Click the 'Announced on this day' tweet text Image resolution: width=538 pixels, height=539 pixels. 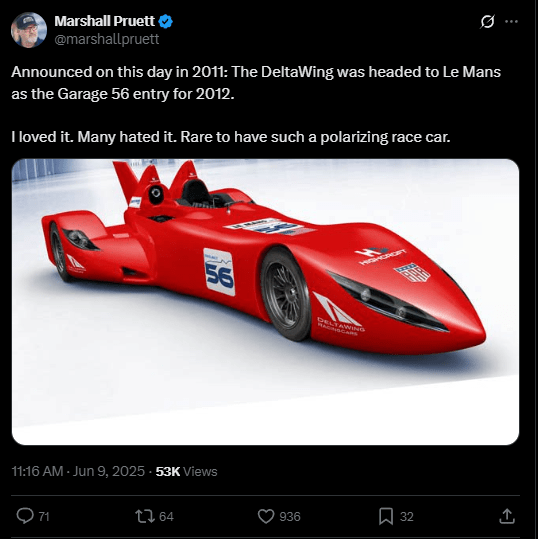[256, 83]
